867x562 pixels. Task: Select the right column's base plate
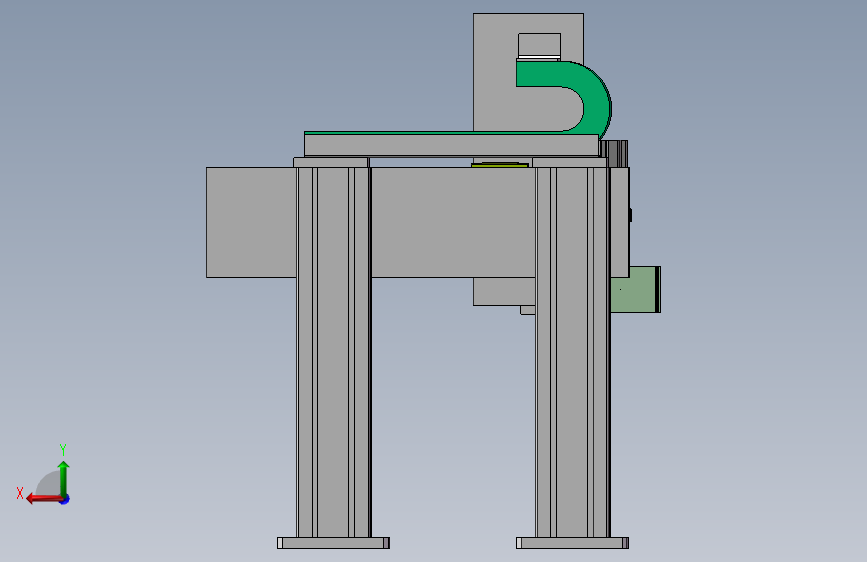pos(572,543)
